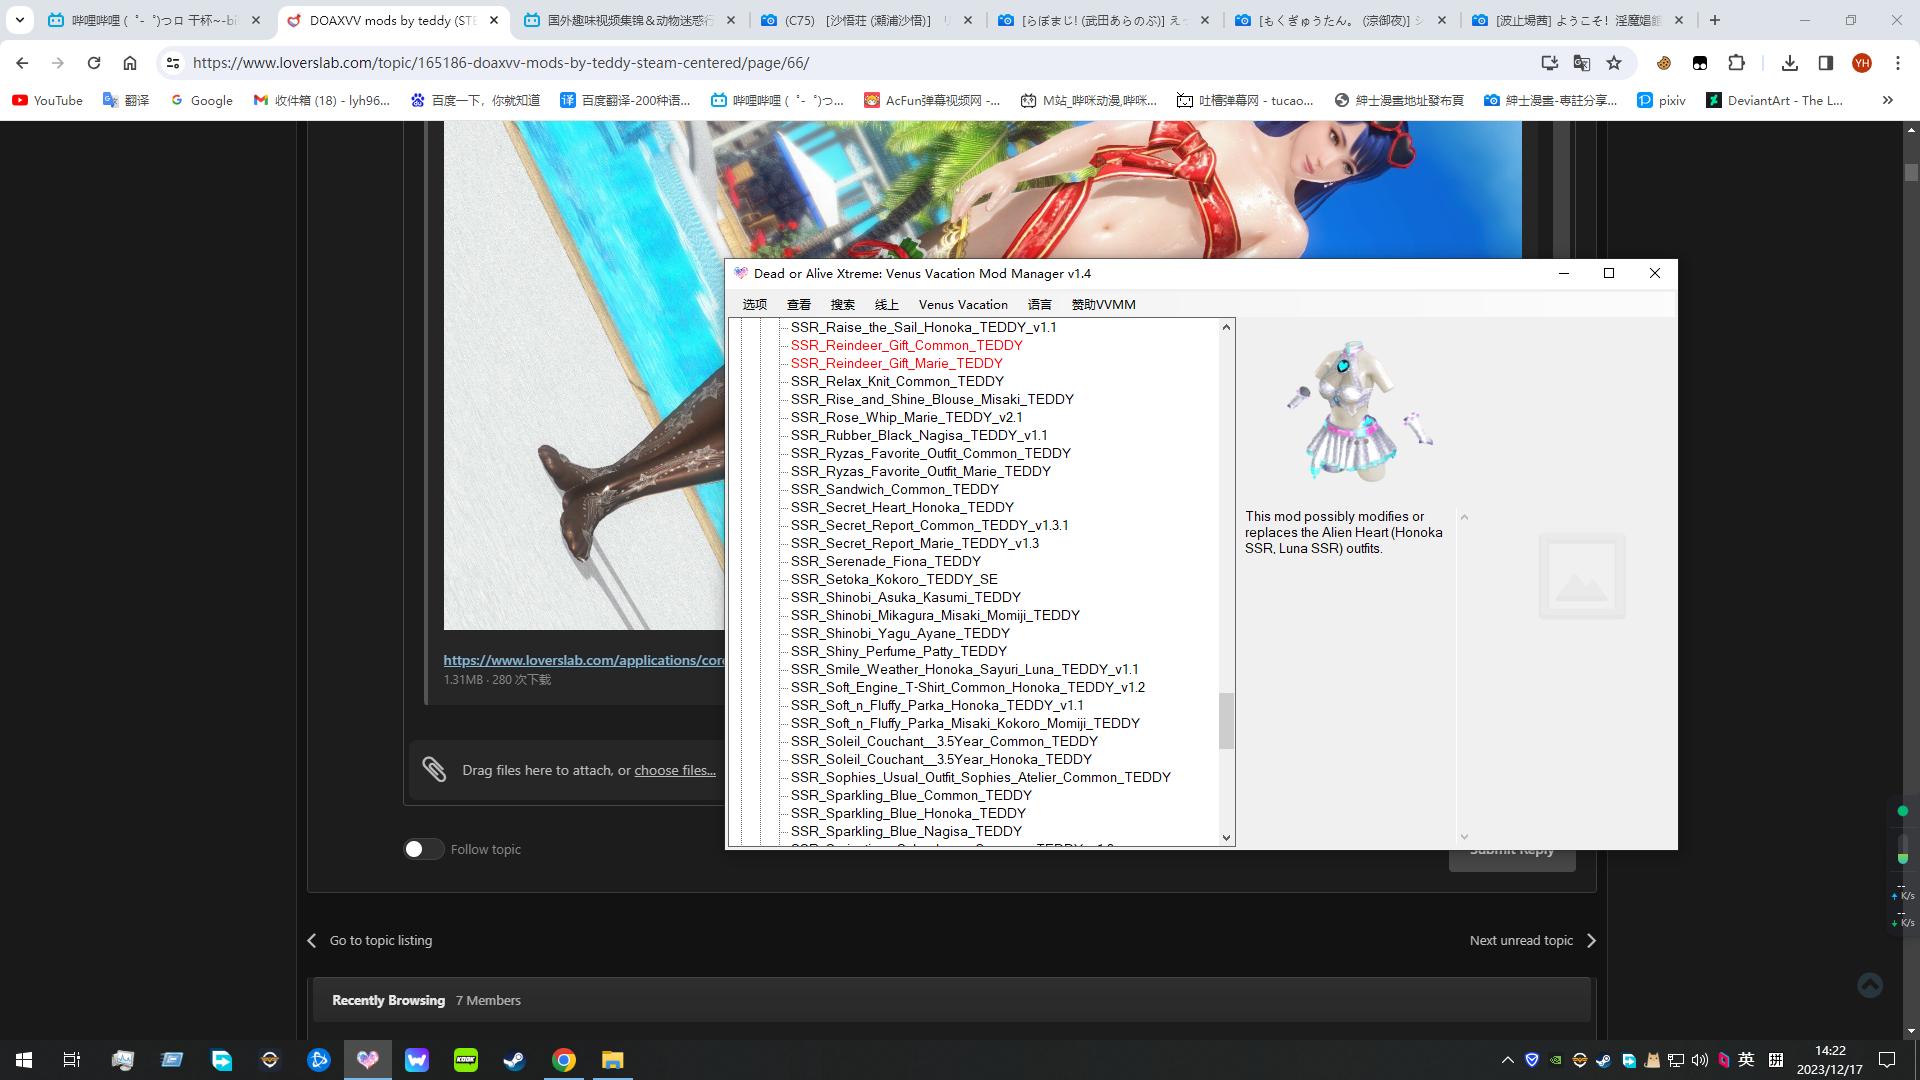Click site info icon beside URL

coord(173,63)
